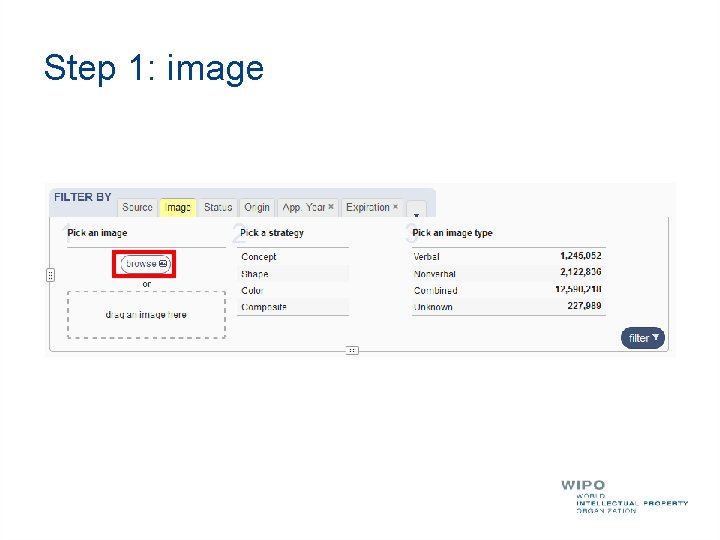The width and height of the screenshot is (720, 540).
Task: Choose the Composite strategy
Action: pyautogui.click(x=293, y=307)
